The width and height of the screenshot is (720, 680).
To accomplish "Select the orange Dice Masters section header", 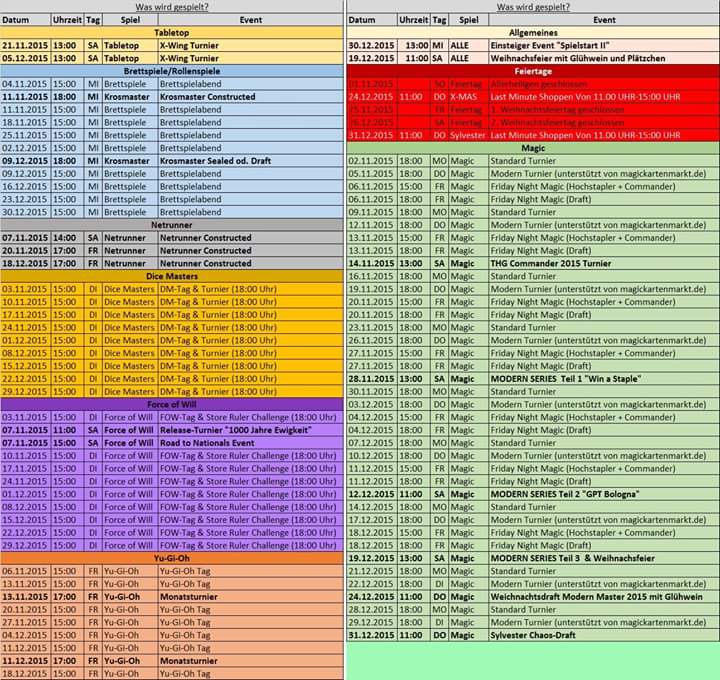I will click(x=172, y=276).
